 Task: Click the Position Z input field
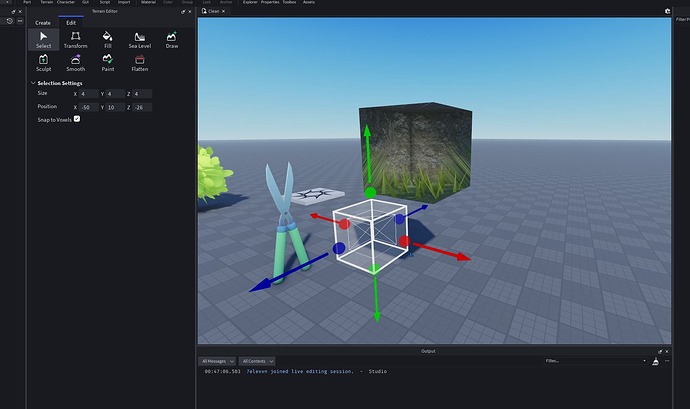[x=142, y=107]
